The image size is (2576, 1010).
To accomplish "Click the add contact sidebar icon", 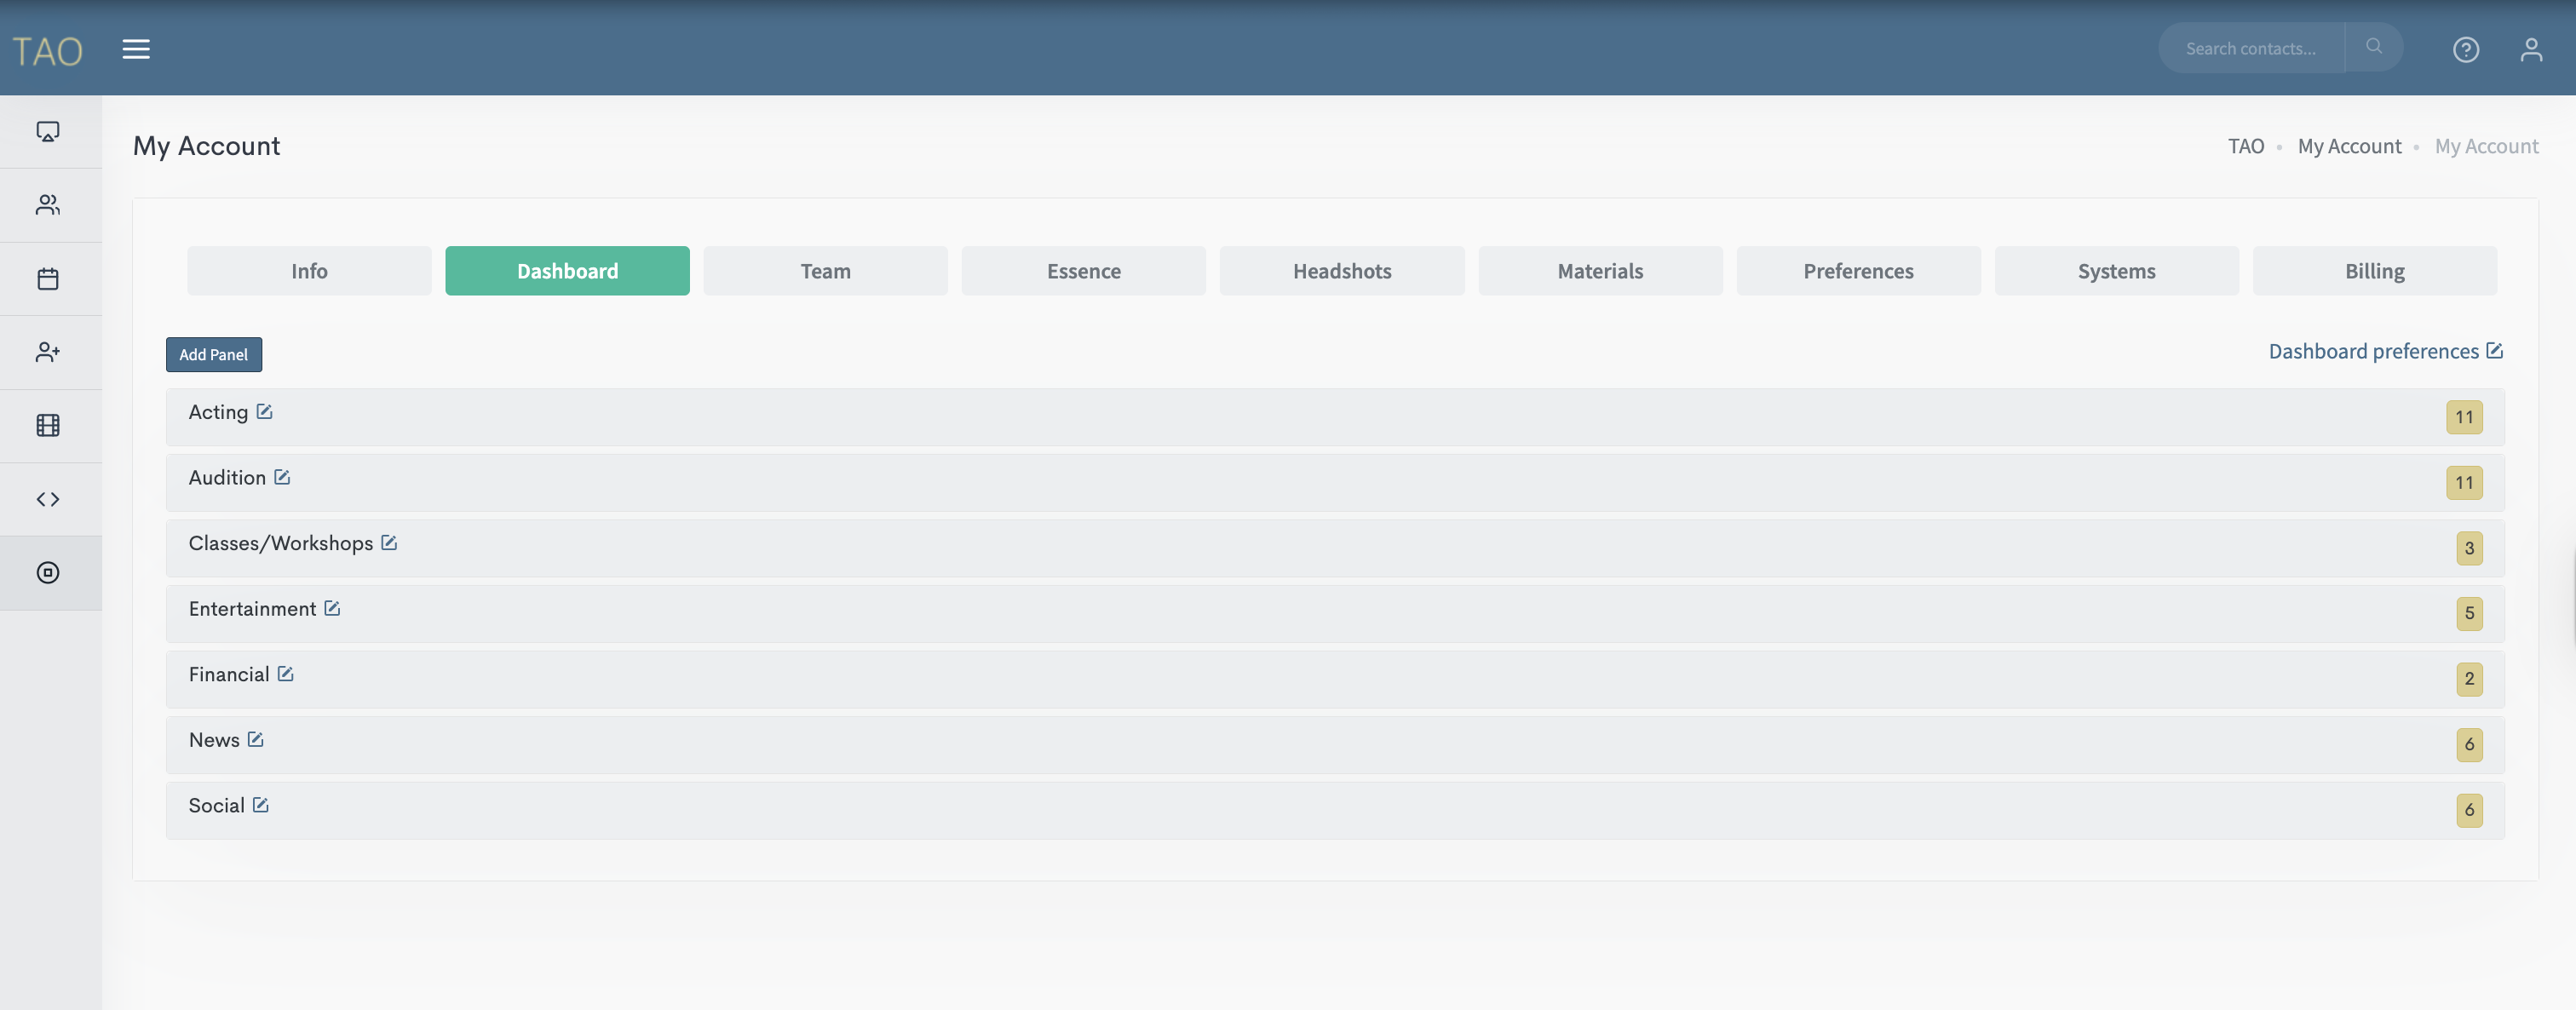I will 48,352.
